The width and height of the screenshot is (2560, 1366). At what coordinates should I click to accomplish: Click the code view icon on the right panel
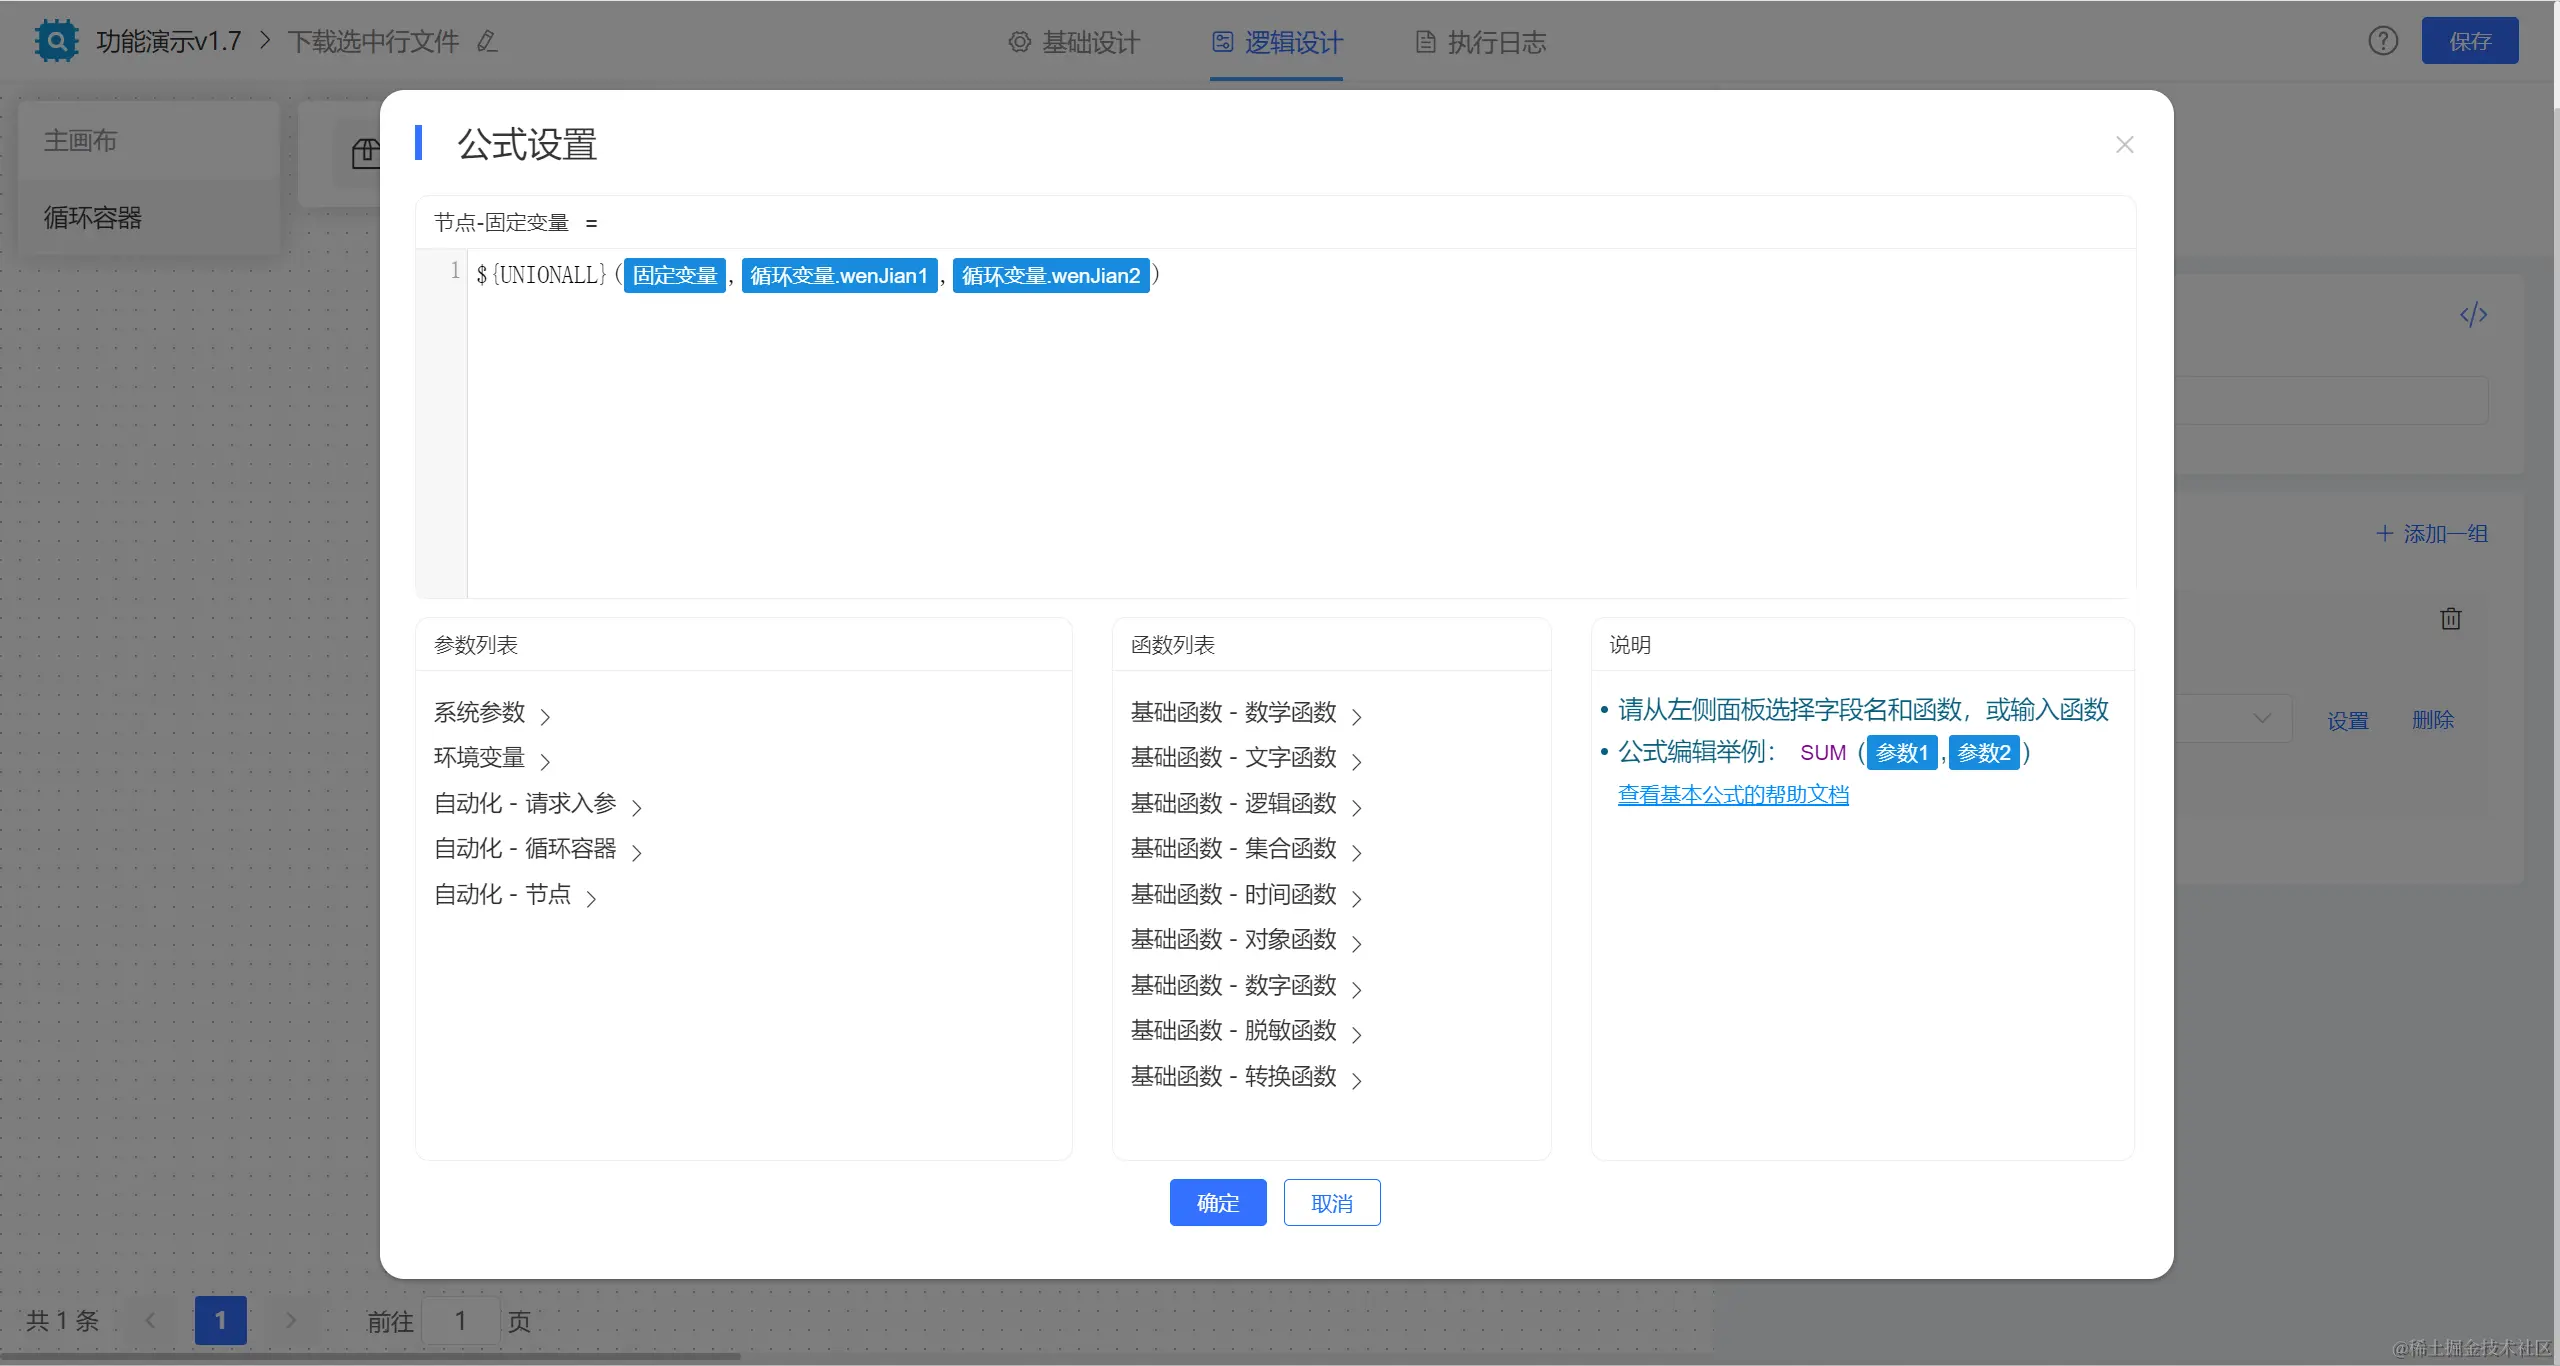pos(2473,316)
